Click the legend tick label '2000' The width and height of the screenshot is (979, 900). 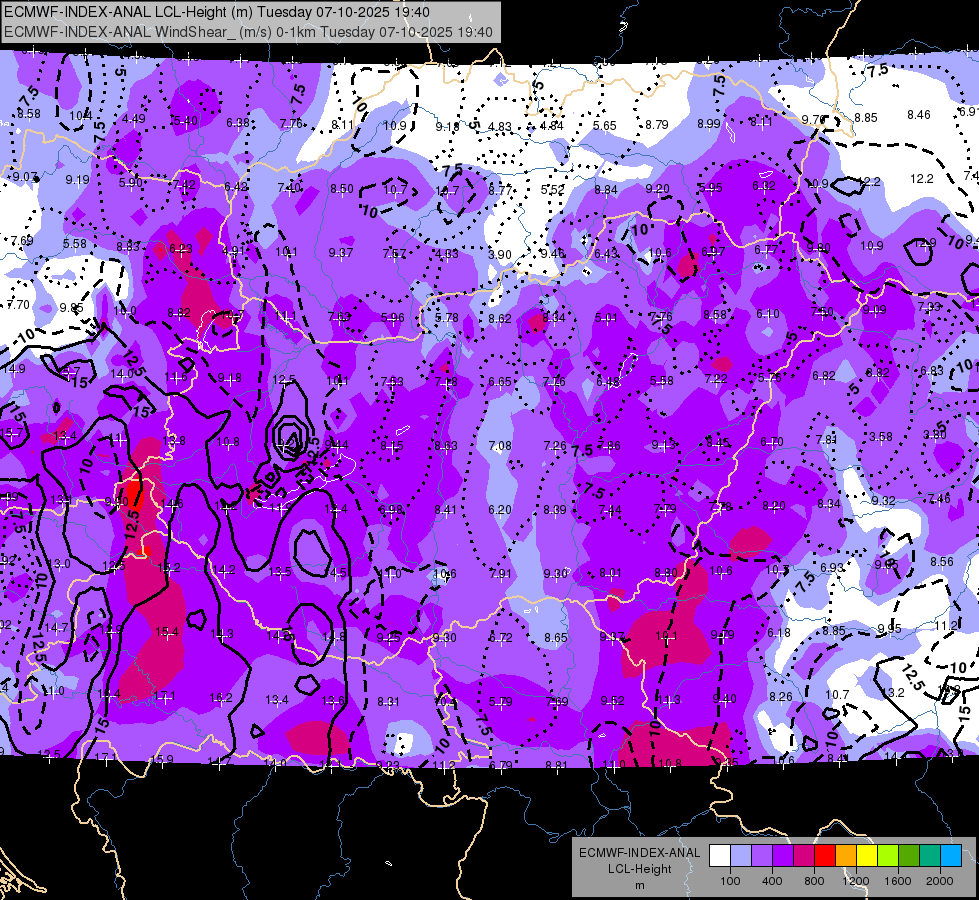940,881
